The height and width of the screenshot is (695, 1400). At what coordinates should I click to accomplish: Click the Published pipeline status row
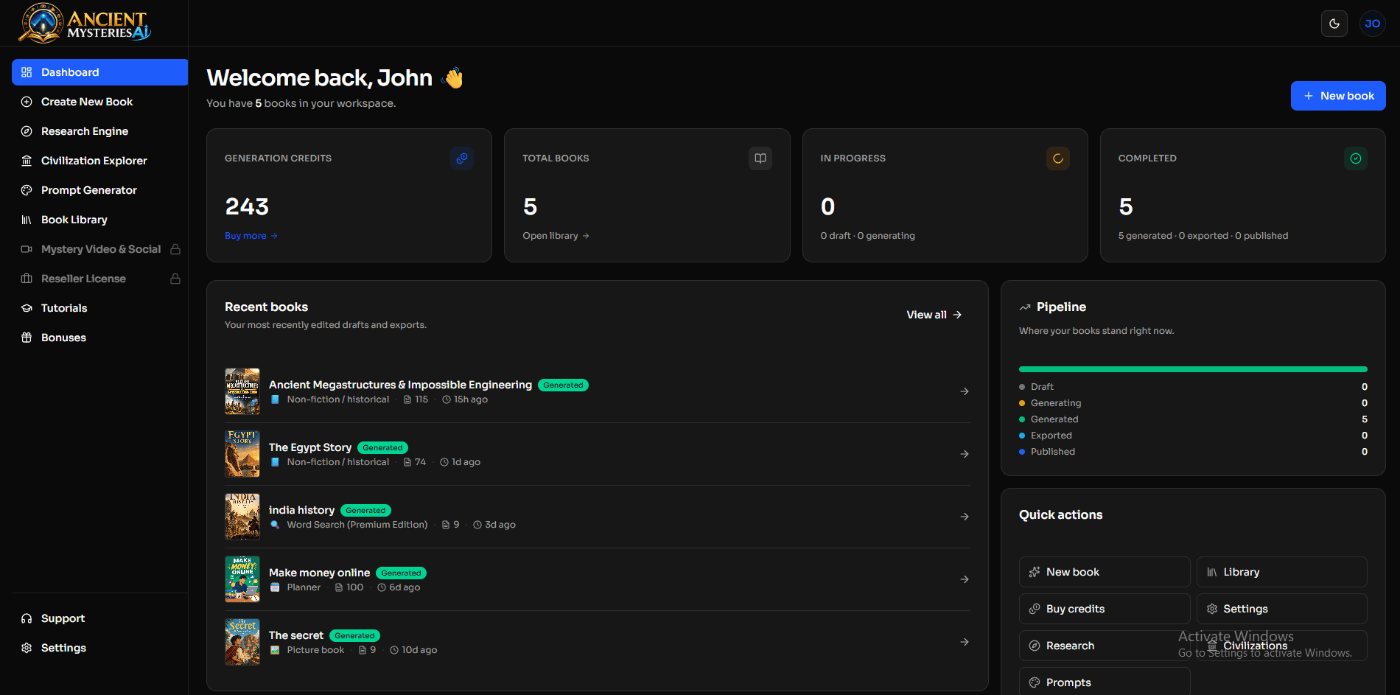click(1193, 452)
